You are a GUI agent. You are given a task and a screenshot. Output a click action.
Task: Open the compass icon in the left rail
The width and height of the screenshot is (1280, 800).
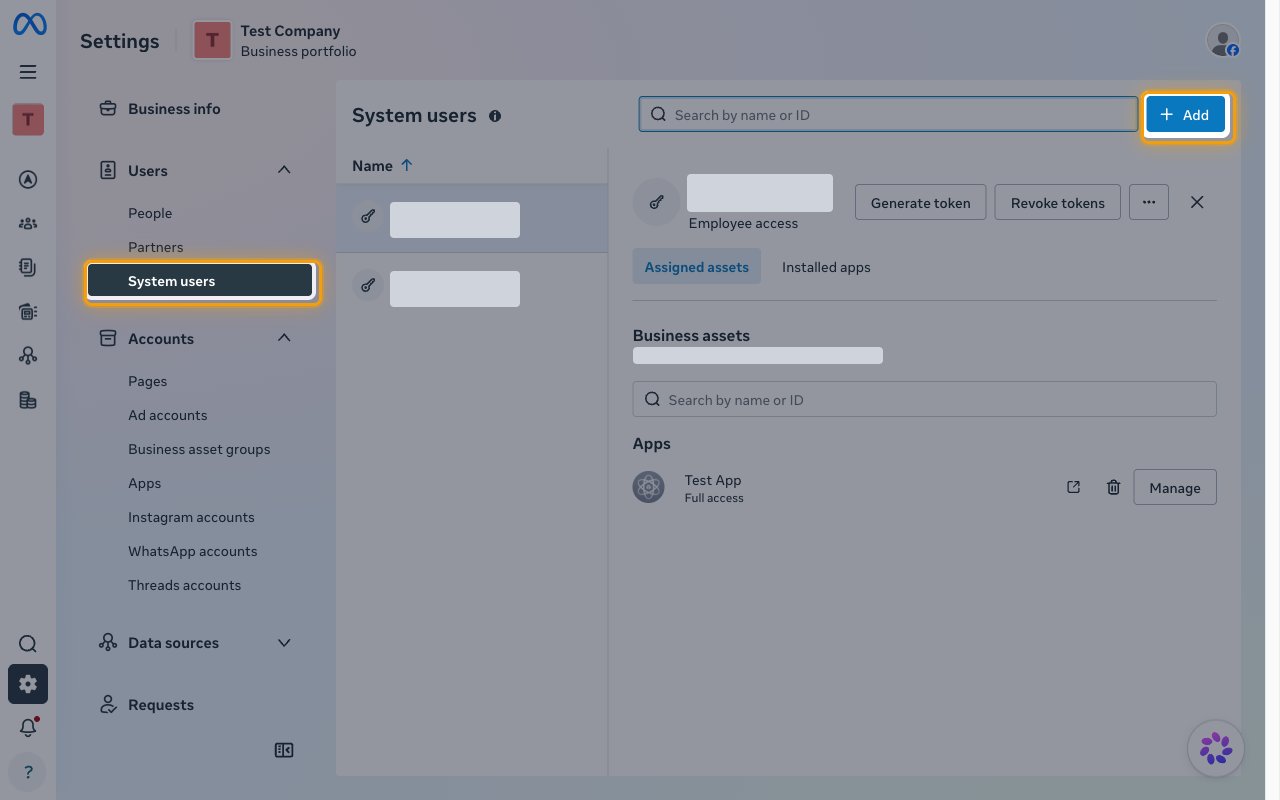click(x=28, y=180)
